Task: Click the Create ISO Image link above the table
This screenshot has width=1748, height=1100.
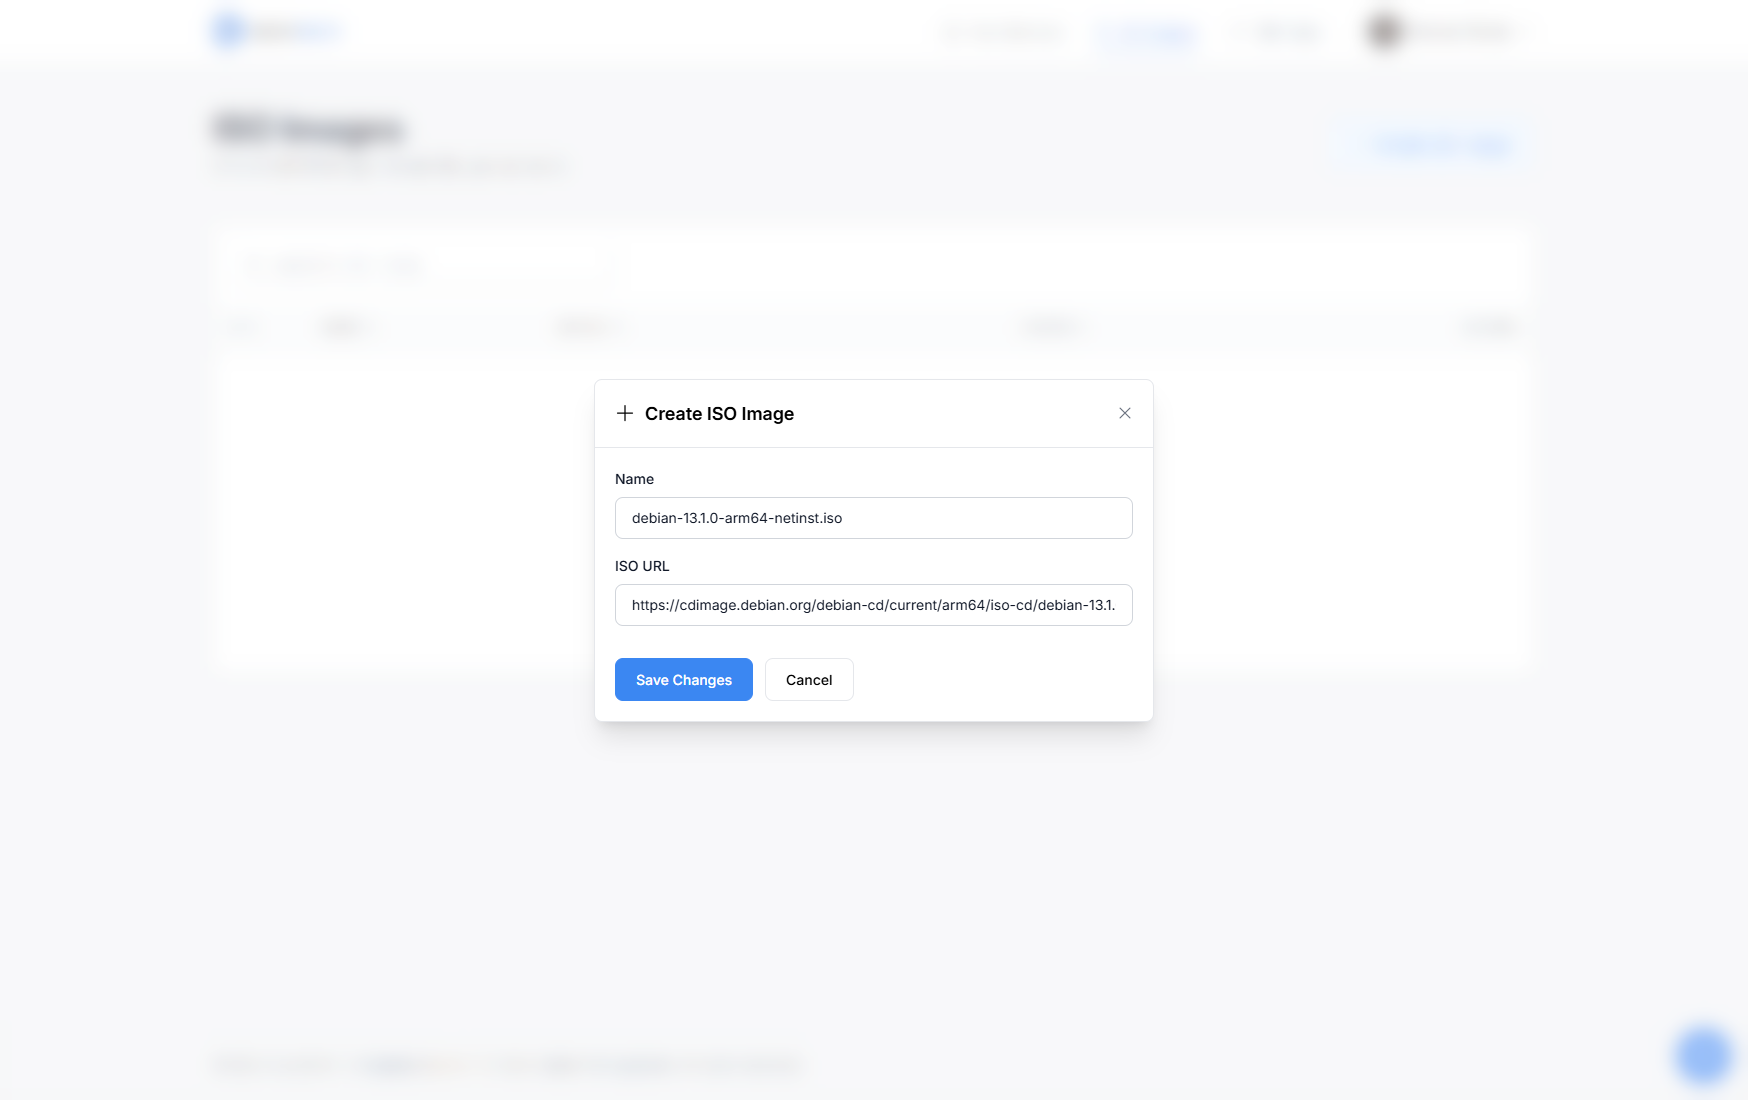Action: coord(1442,144)
